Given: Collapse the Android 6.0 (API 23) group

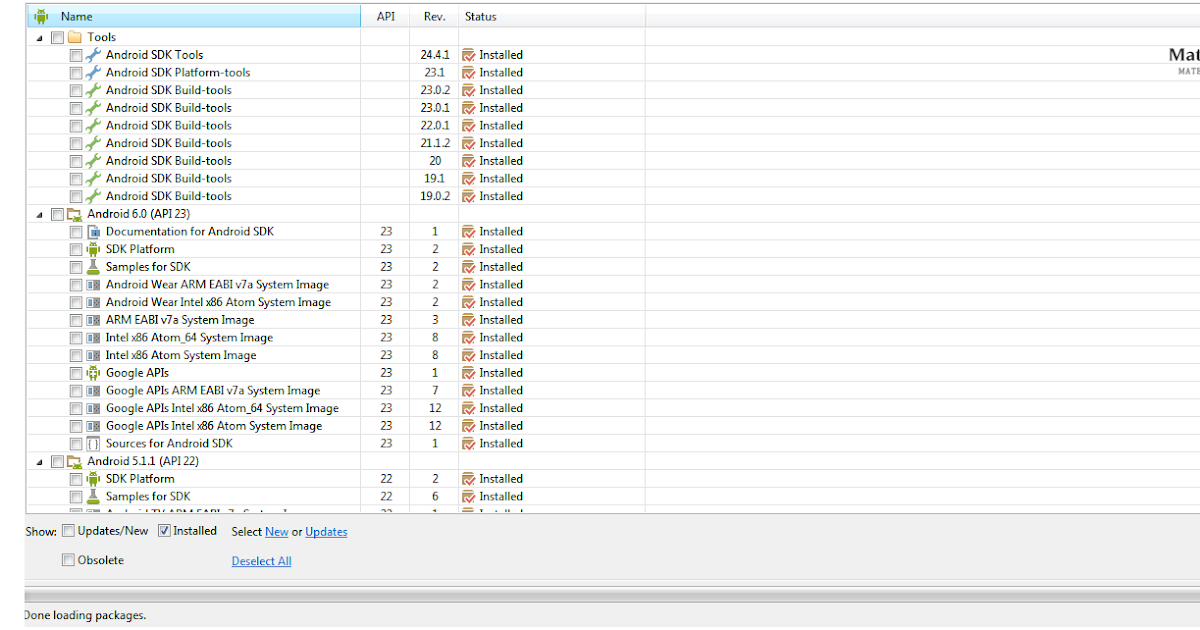Looking at the screenshot, I should click(41, 215).
